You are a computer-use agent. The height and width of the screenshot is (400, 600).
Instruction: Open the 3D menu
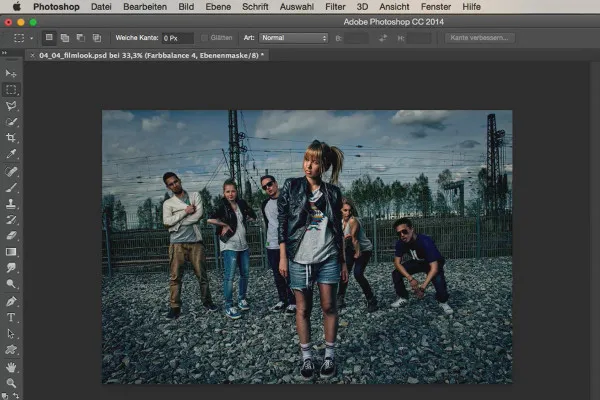click(x=362, y=7)
